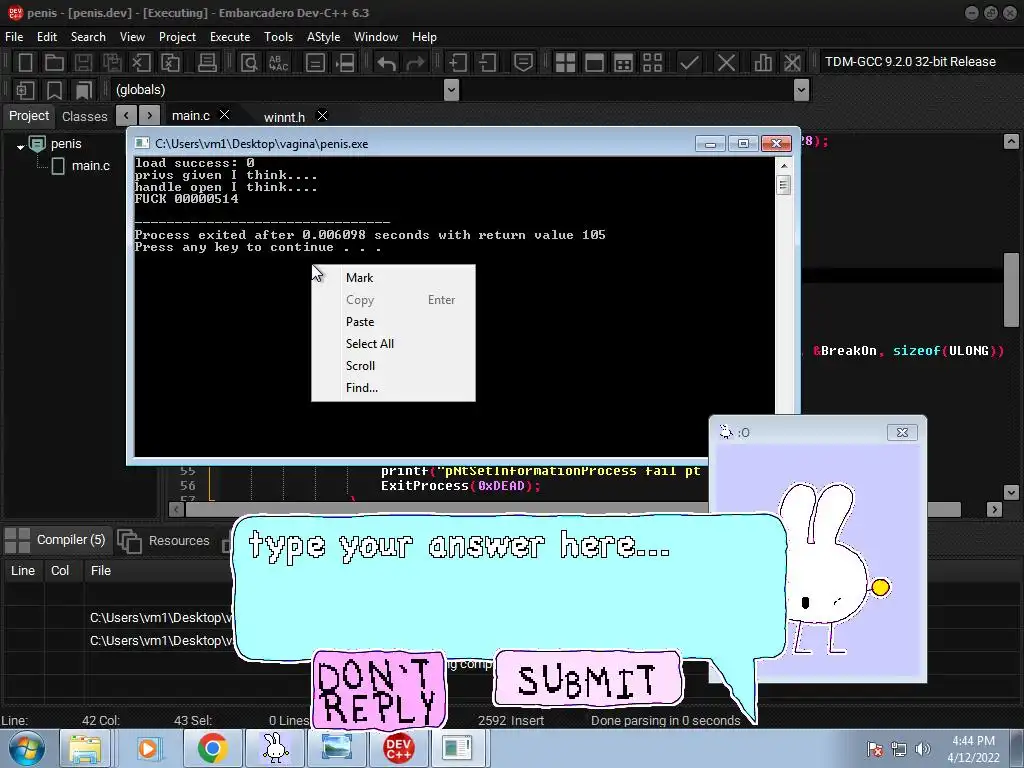
Task: Open the (globals) class dropdown
Action: click(451, 89)
